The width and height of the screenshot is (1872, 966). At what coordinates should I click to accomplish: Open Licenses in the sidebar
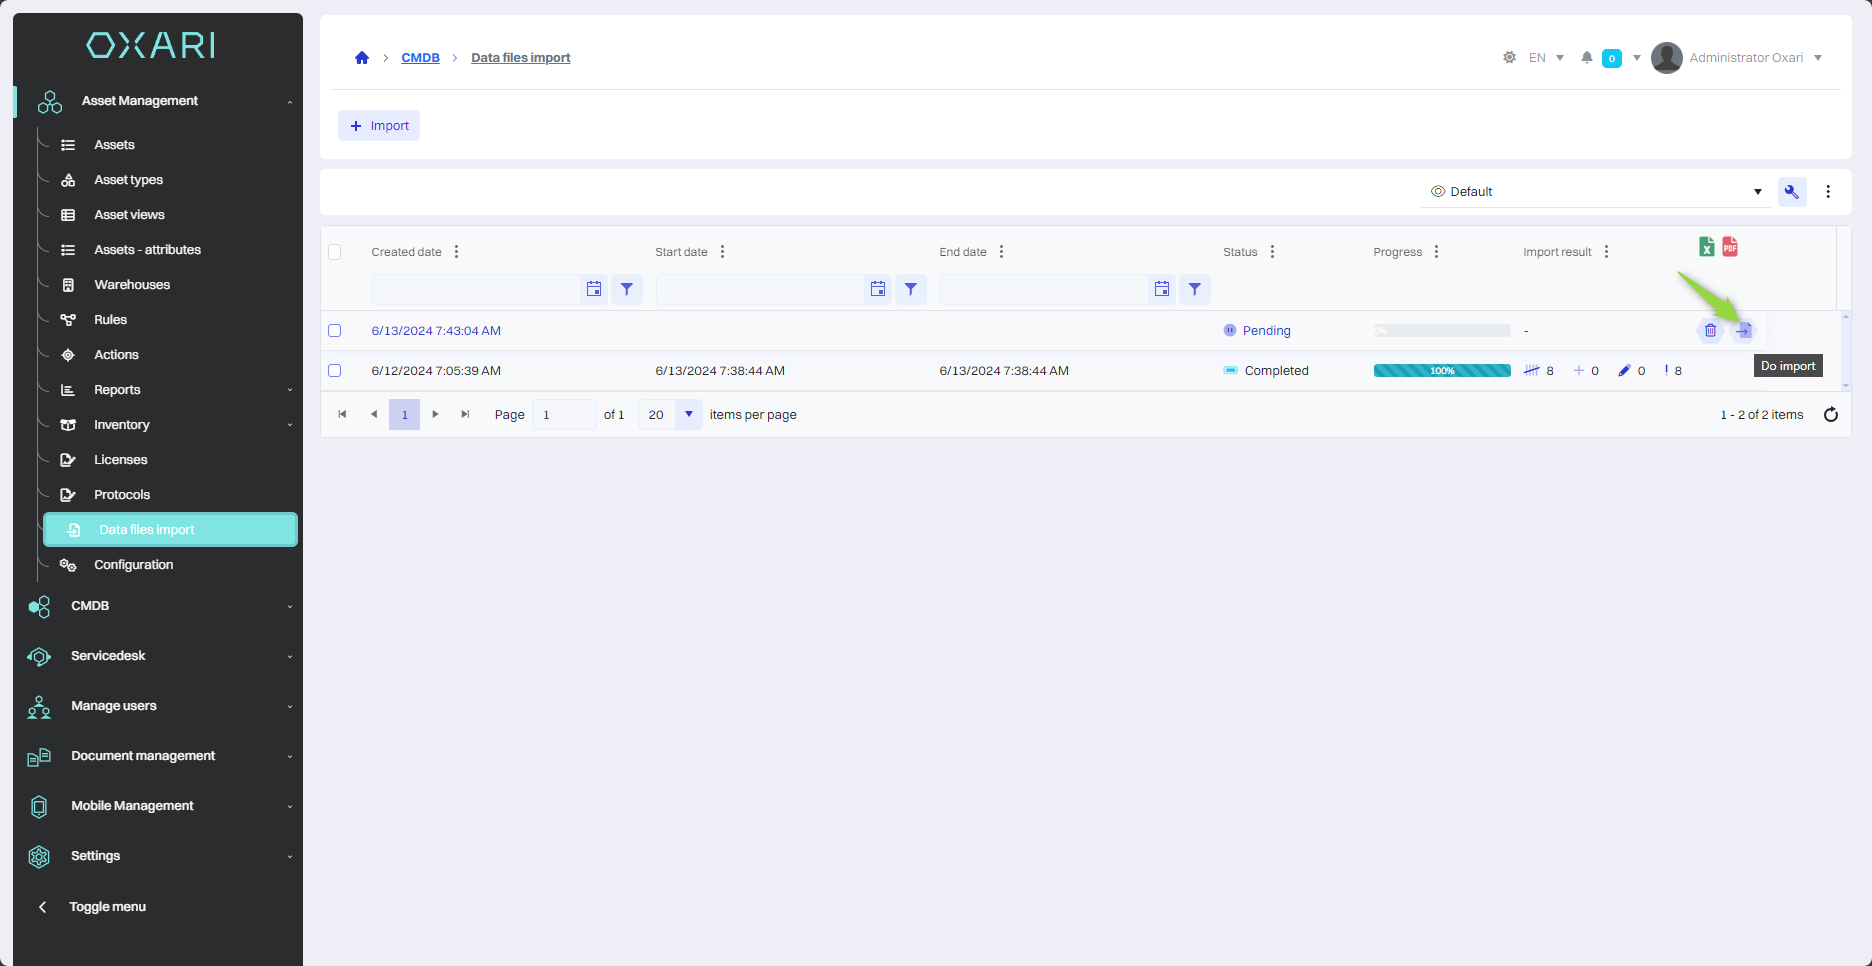(x=120, y=460)
